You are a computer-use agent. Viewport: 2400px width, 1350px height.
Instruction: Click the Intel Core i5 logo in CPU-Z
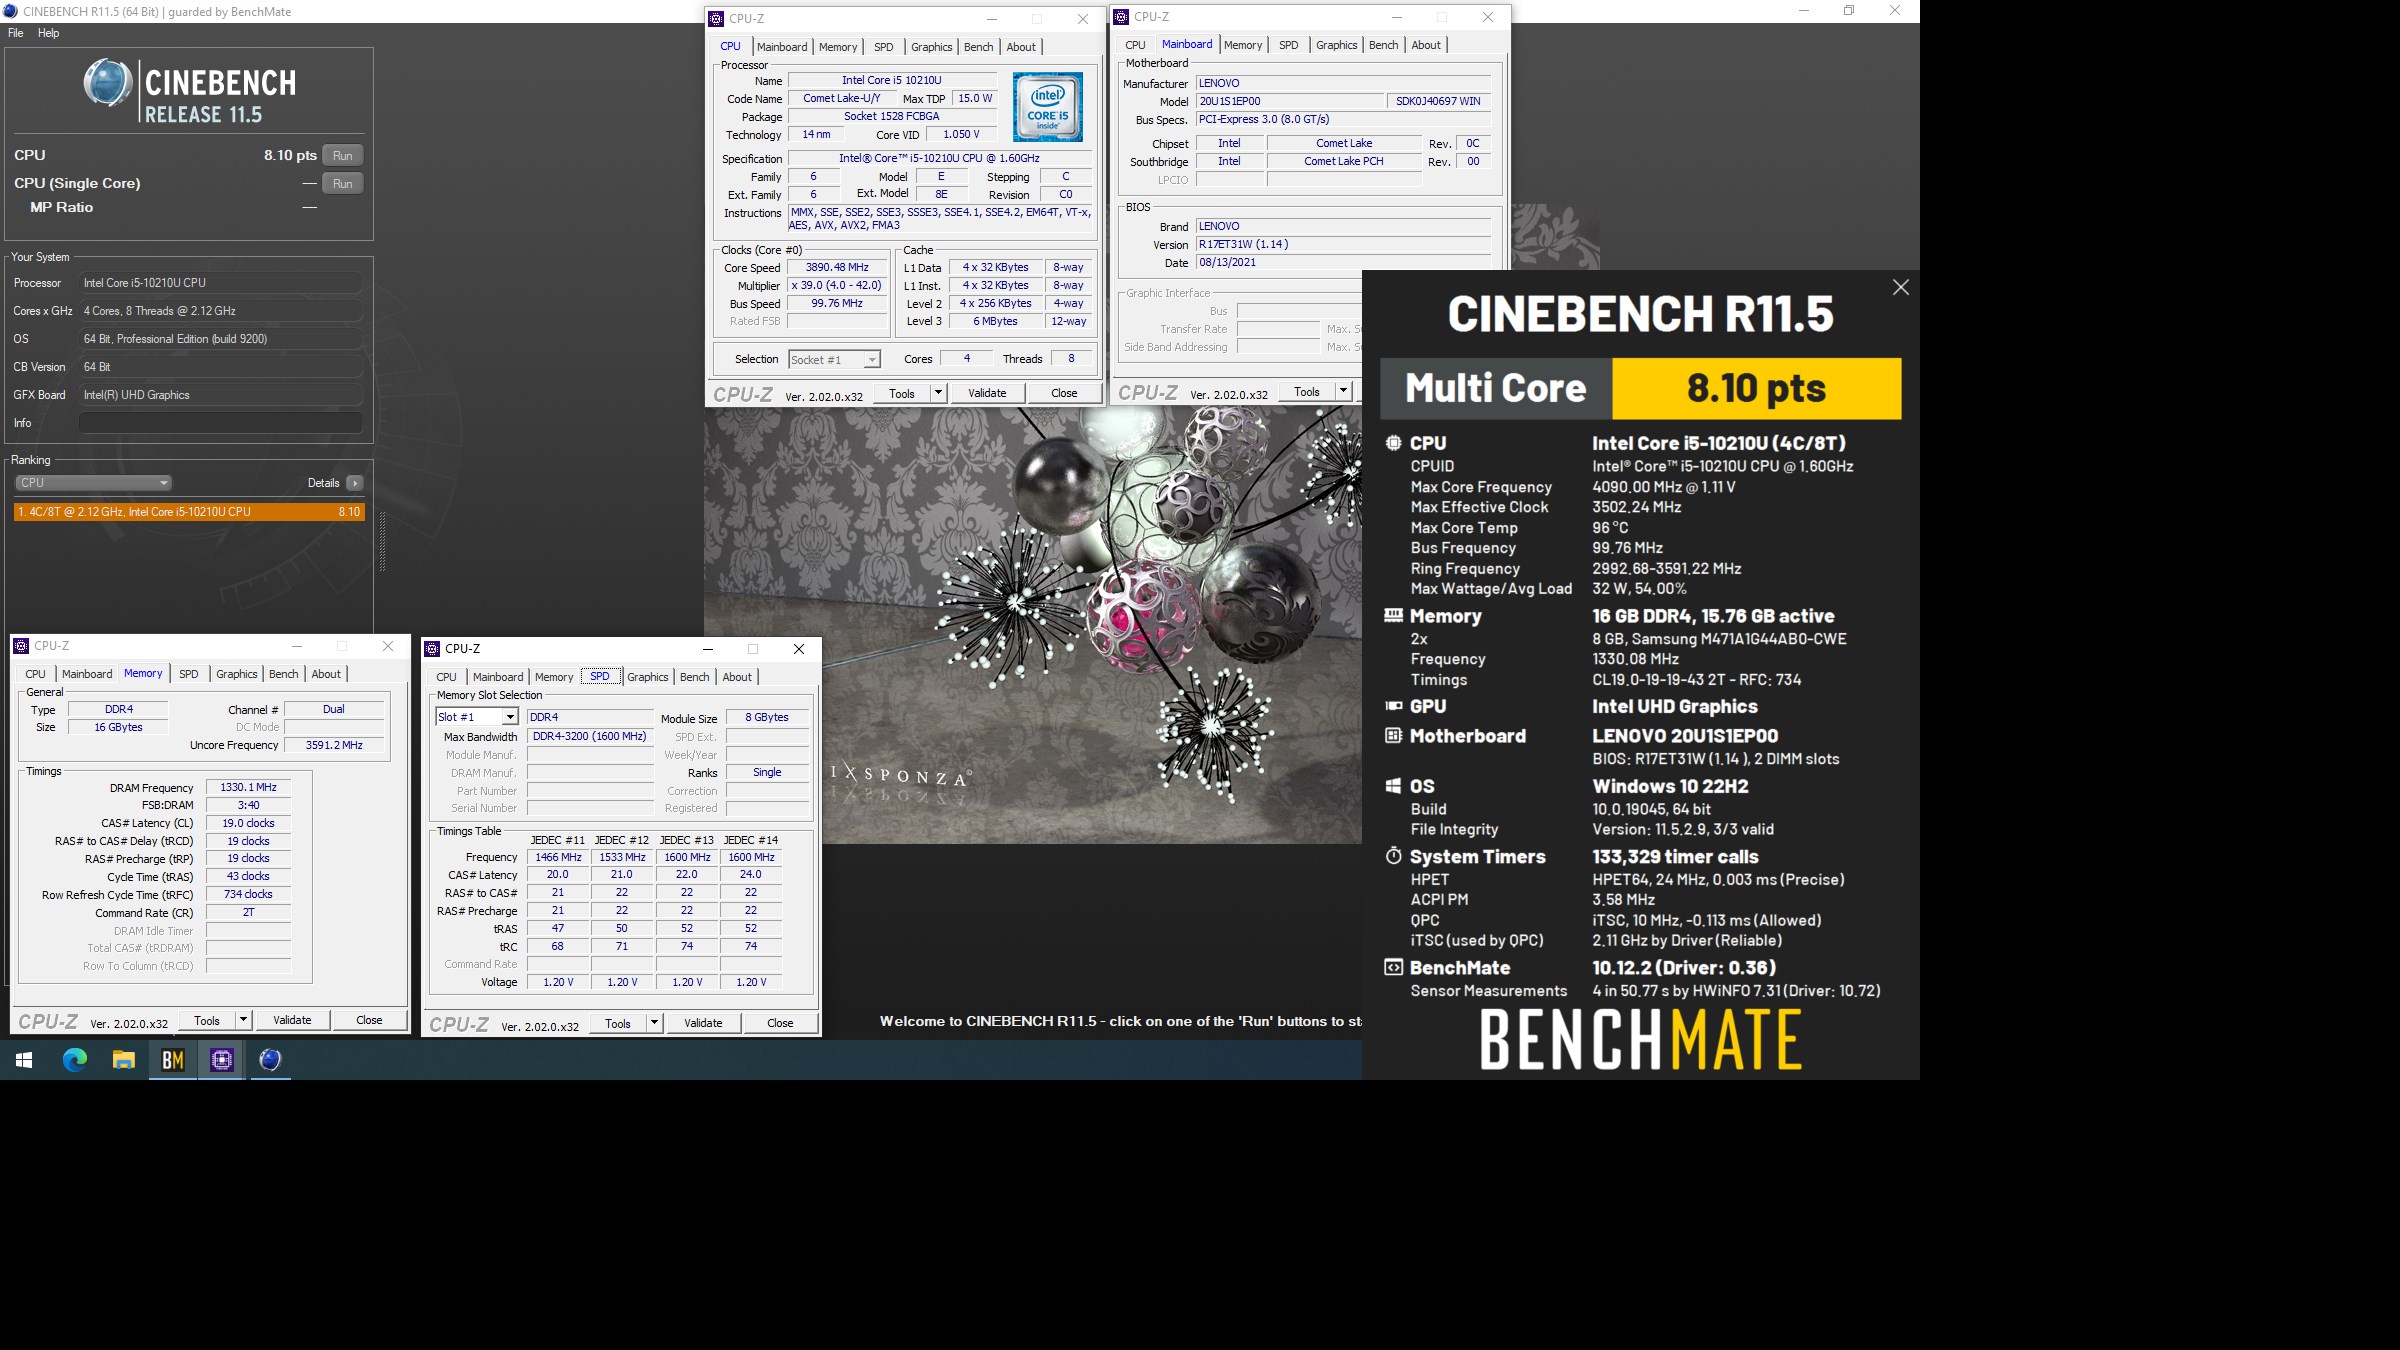click(x=1047, y=106)
